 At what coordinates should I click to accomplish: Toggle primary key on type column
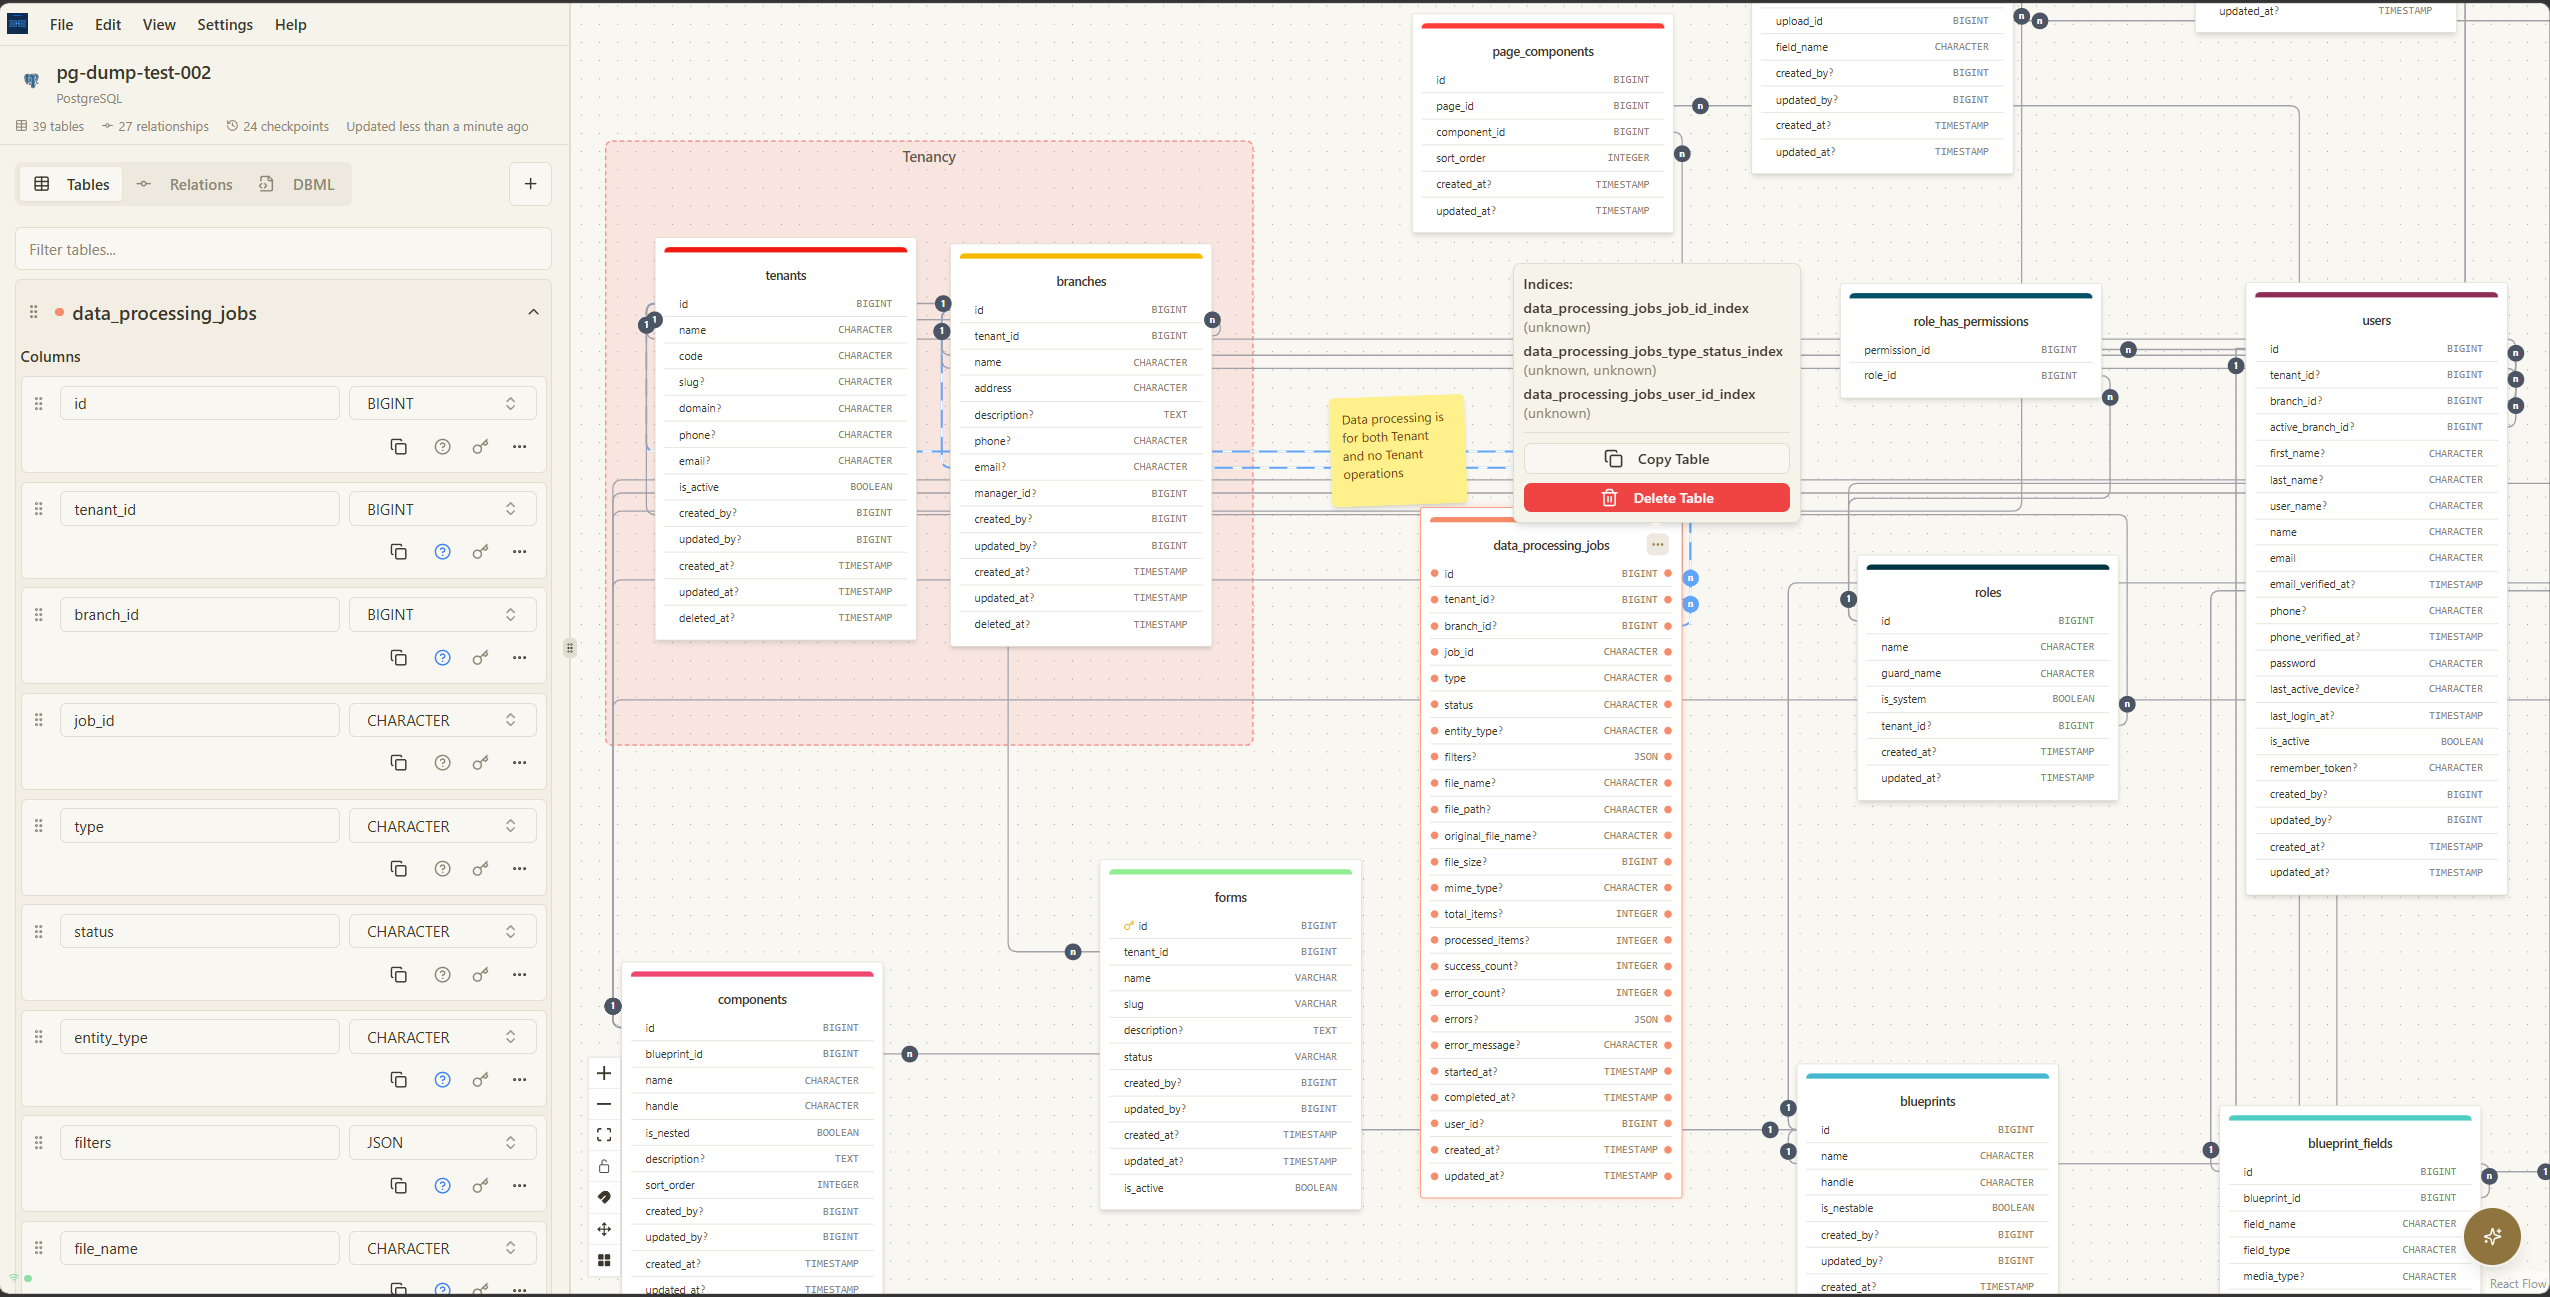tap(481, 868)
